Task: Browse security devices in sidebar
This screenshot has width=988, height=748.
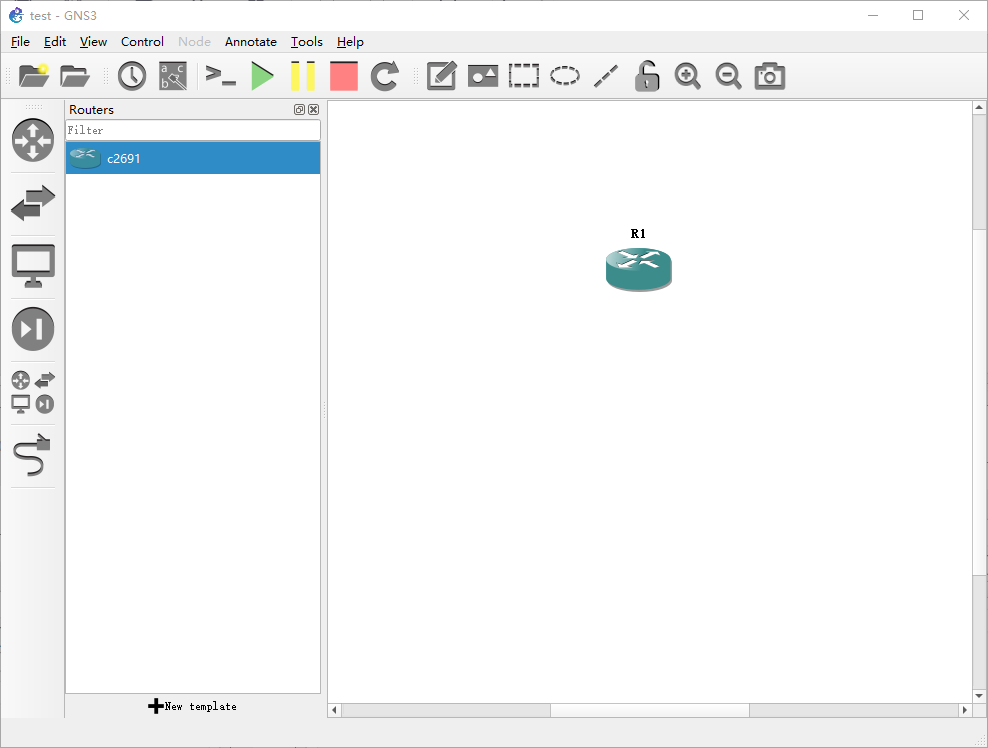Action: (33, 329)
